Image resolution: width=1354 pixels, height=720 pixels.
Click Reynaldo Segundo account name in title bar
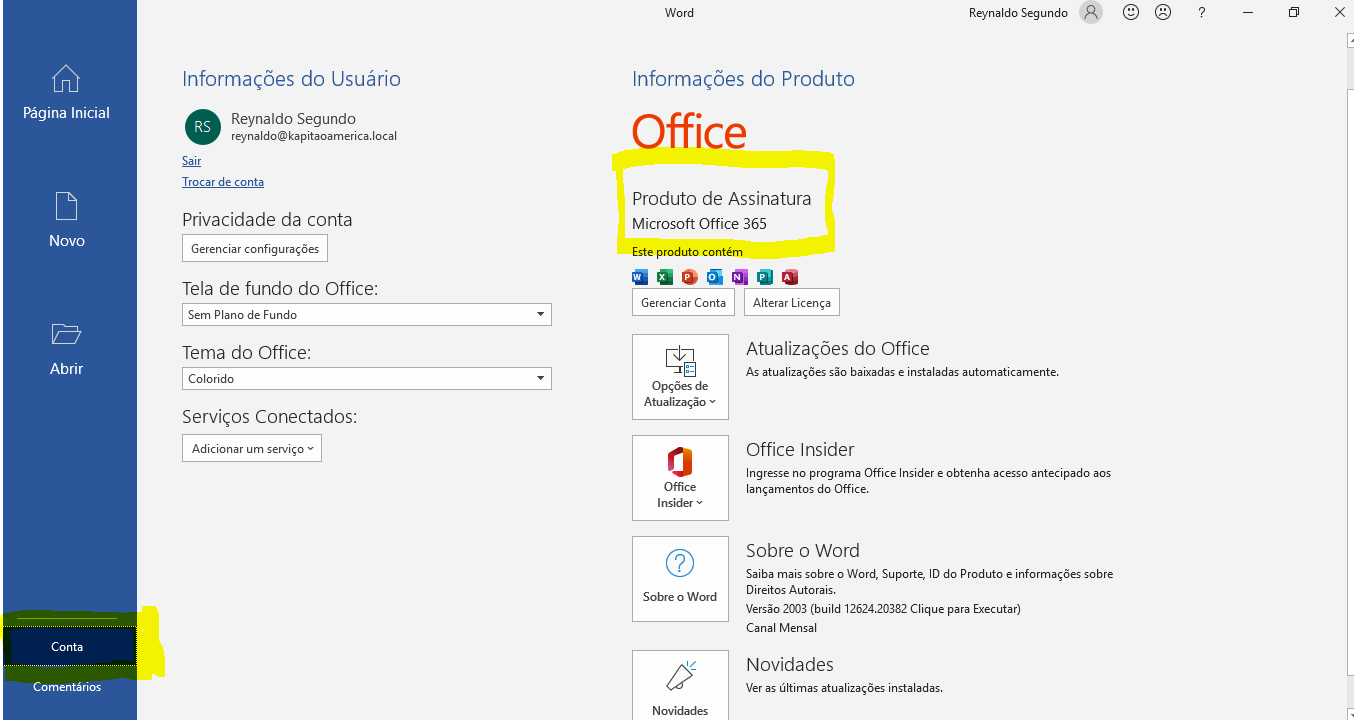[x=1018, y=13]
